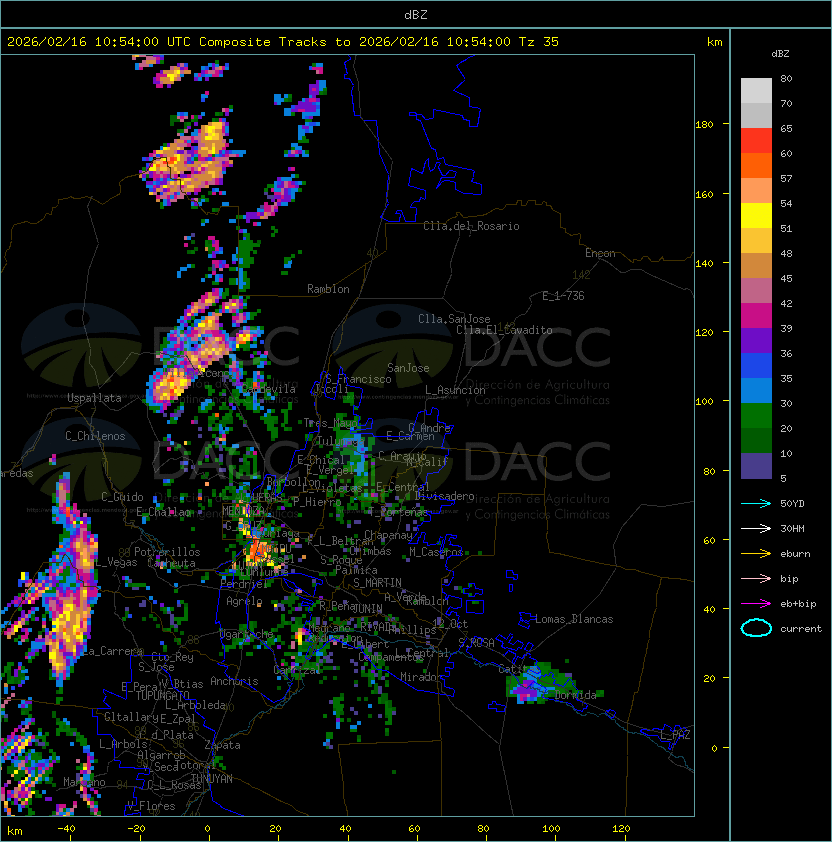The width and height of the screenshot is (832, 842).
Task: Click the 'Encon' map label
Action: pos(600,253)
